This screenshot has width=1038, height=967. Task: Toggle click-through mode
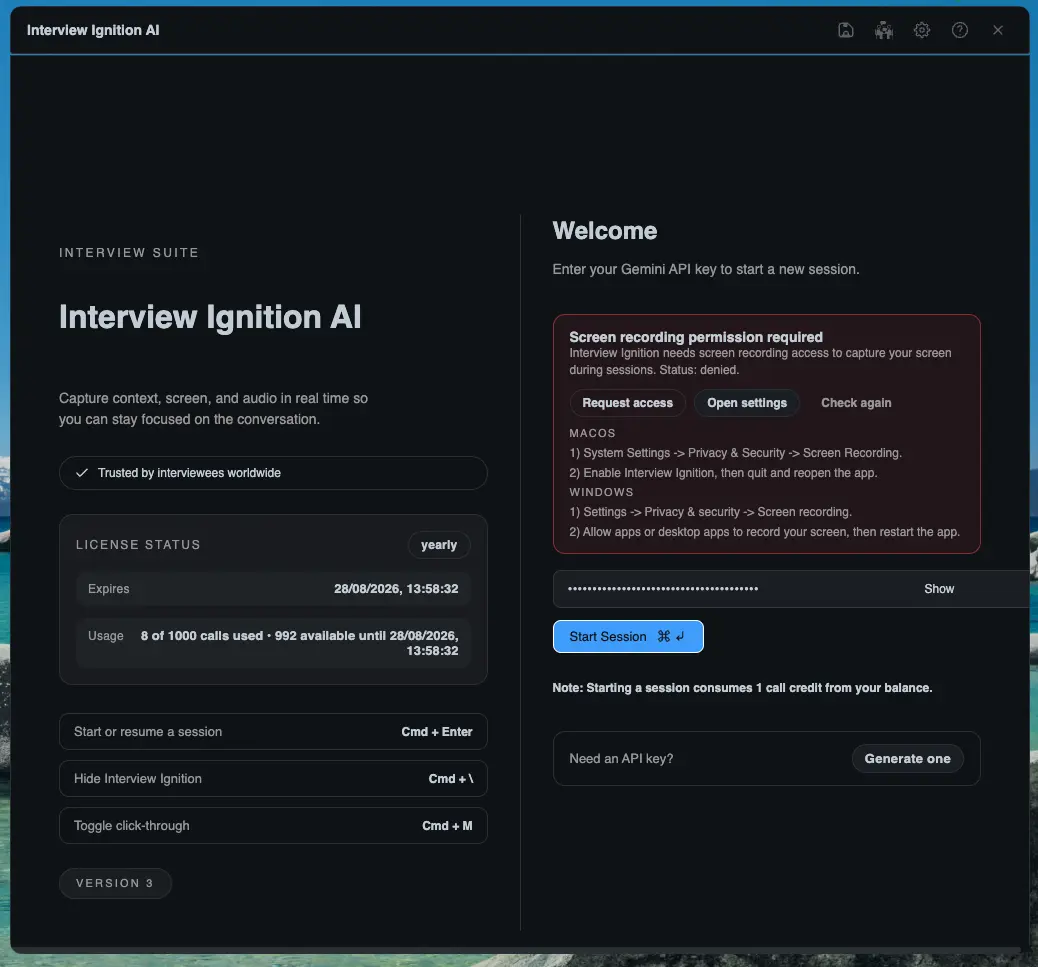point(131,825)
